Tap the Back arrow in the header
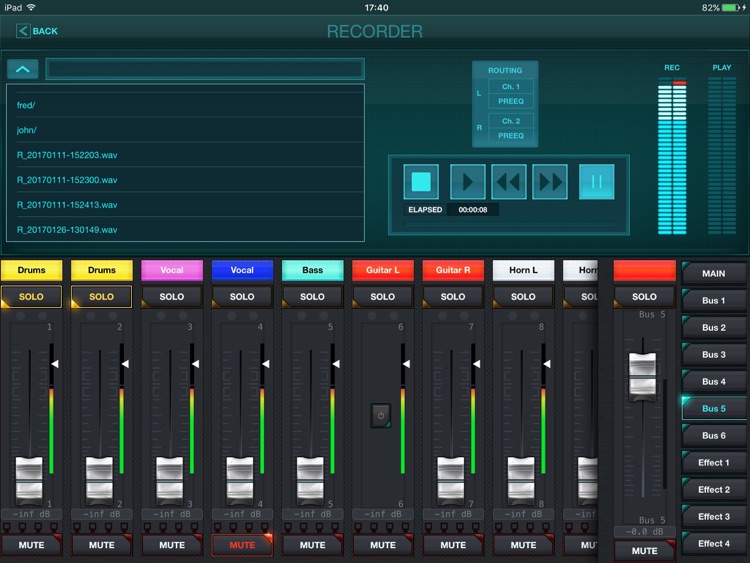The height and width of the screenshot is (563, 750). click(37, 31)
